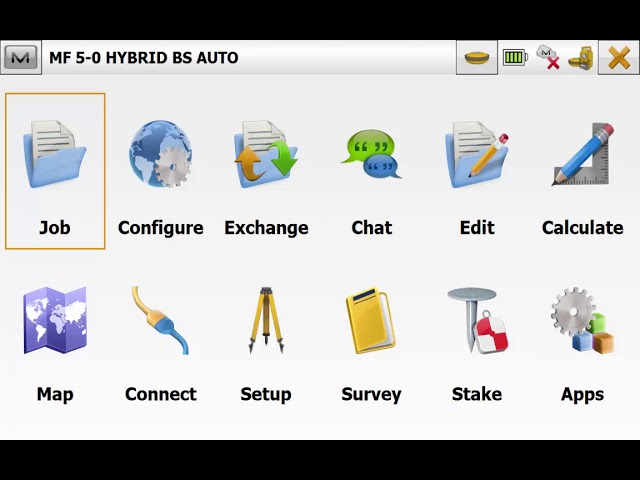Open the Apps gear and blocks icon
Image resolution: width=640 pixels, height=480 pixels.
click(582, 321)
